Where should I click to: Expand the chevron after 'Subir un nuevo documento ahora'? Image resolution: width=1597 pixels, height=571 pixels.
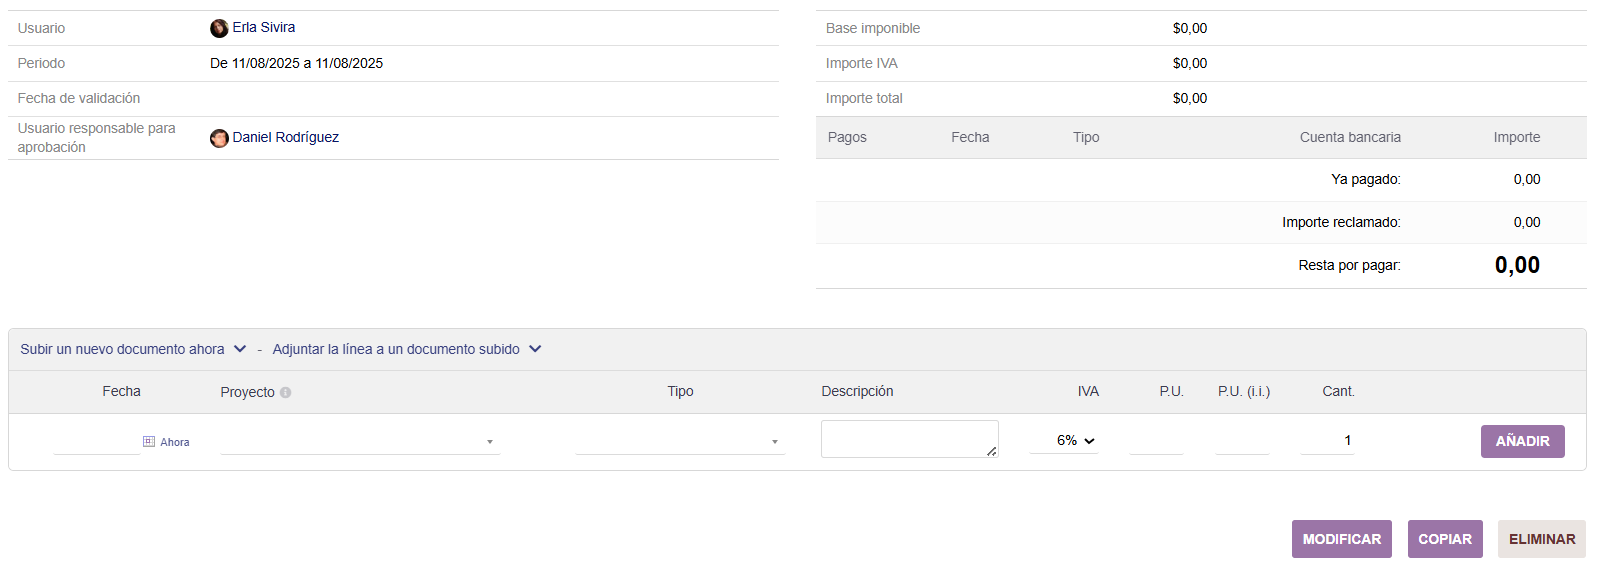point(240,349)
